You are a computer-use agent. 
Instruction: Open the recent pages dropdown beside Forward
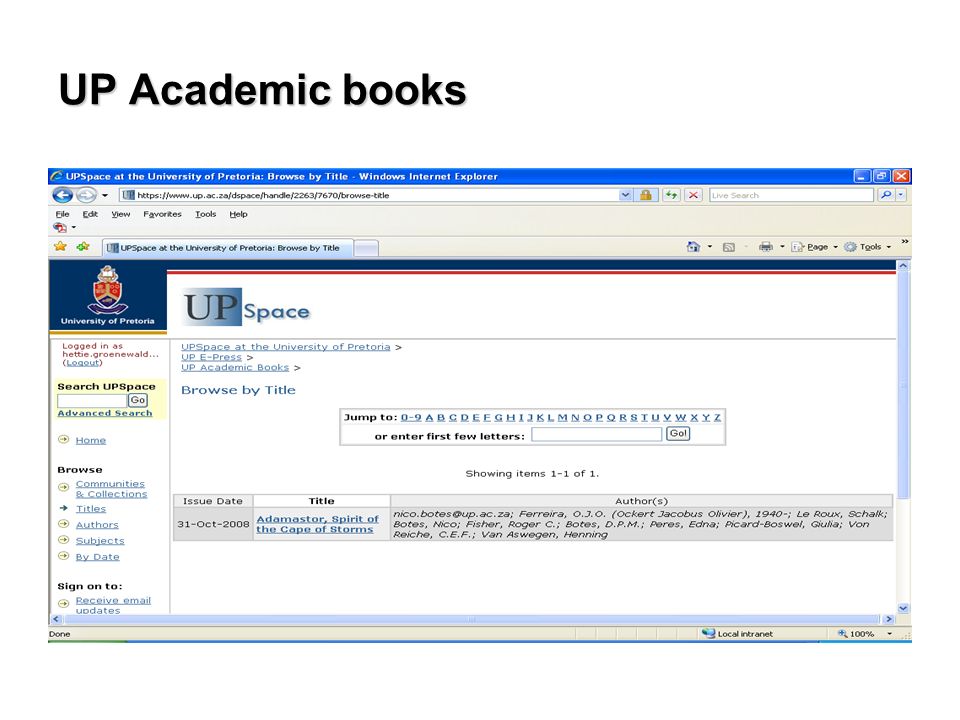tap(105, 195)
